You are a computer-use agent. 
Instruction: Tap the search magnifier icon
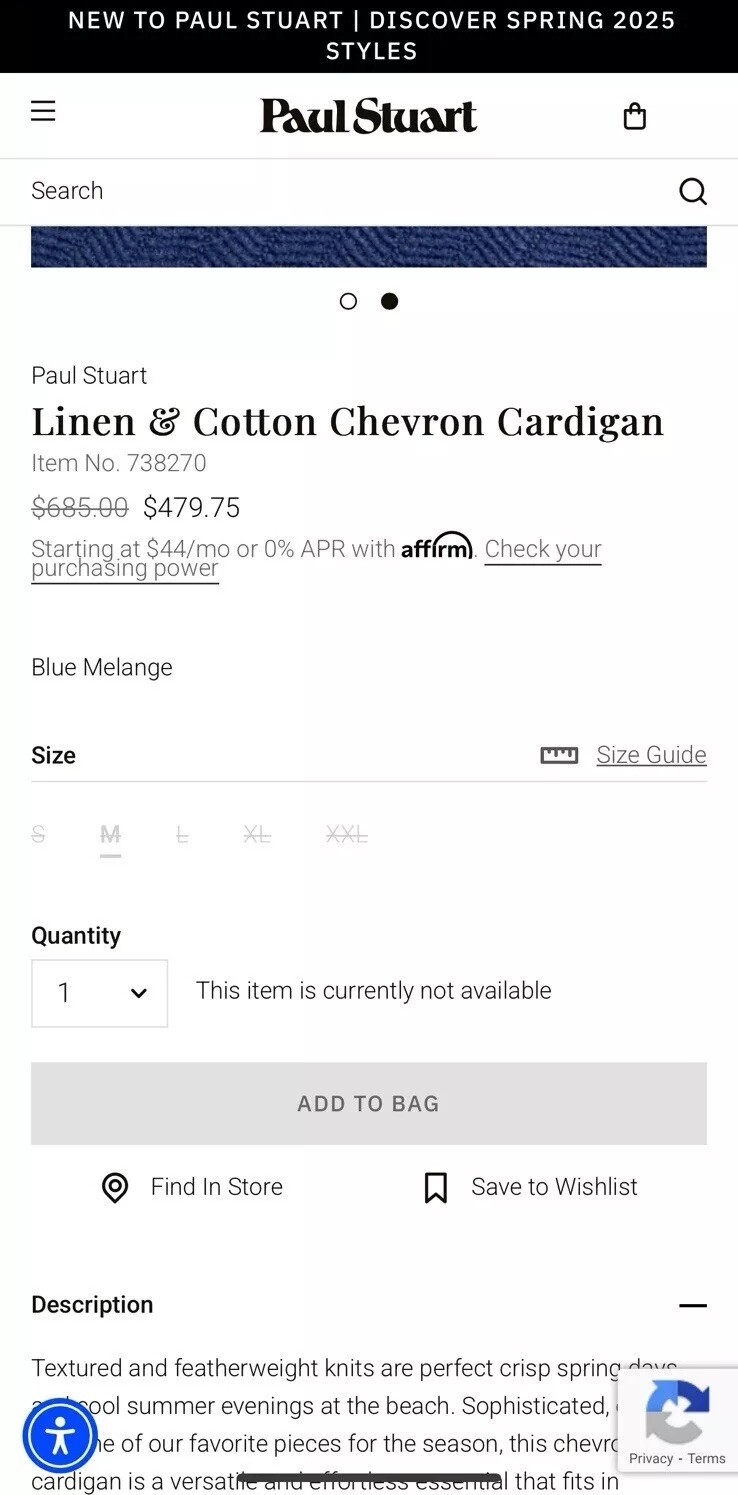692,191
